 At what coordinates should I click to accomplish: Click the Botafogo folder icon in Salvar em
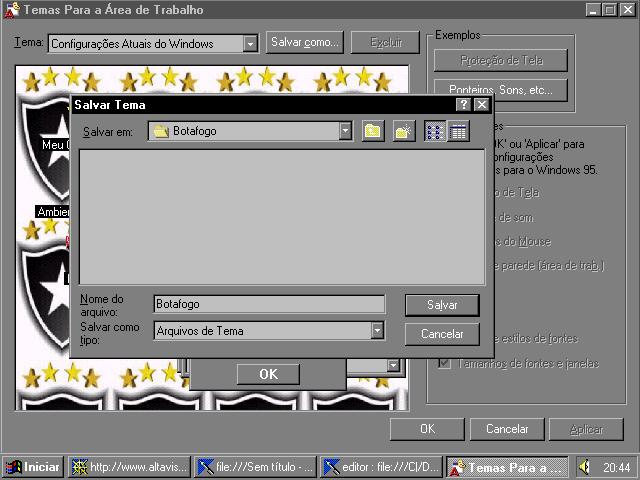click(x=160, y=131)
